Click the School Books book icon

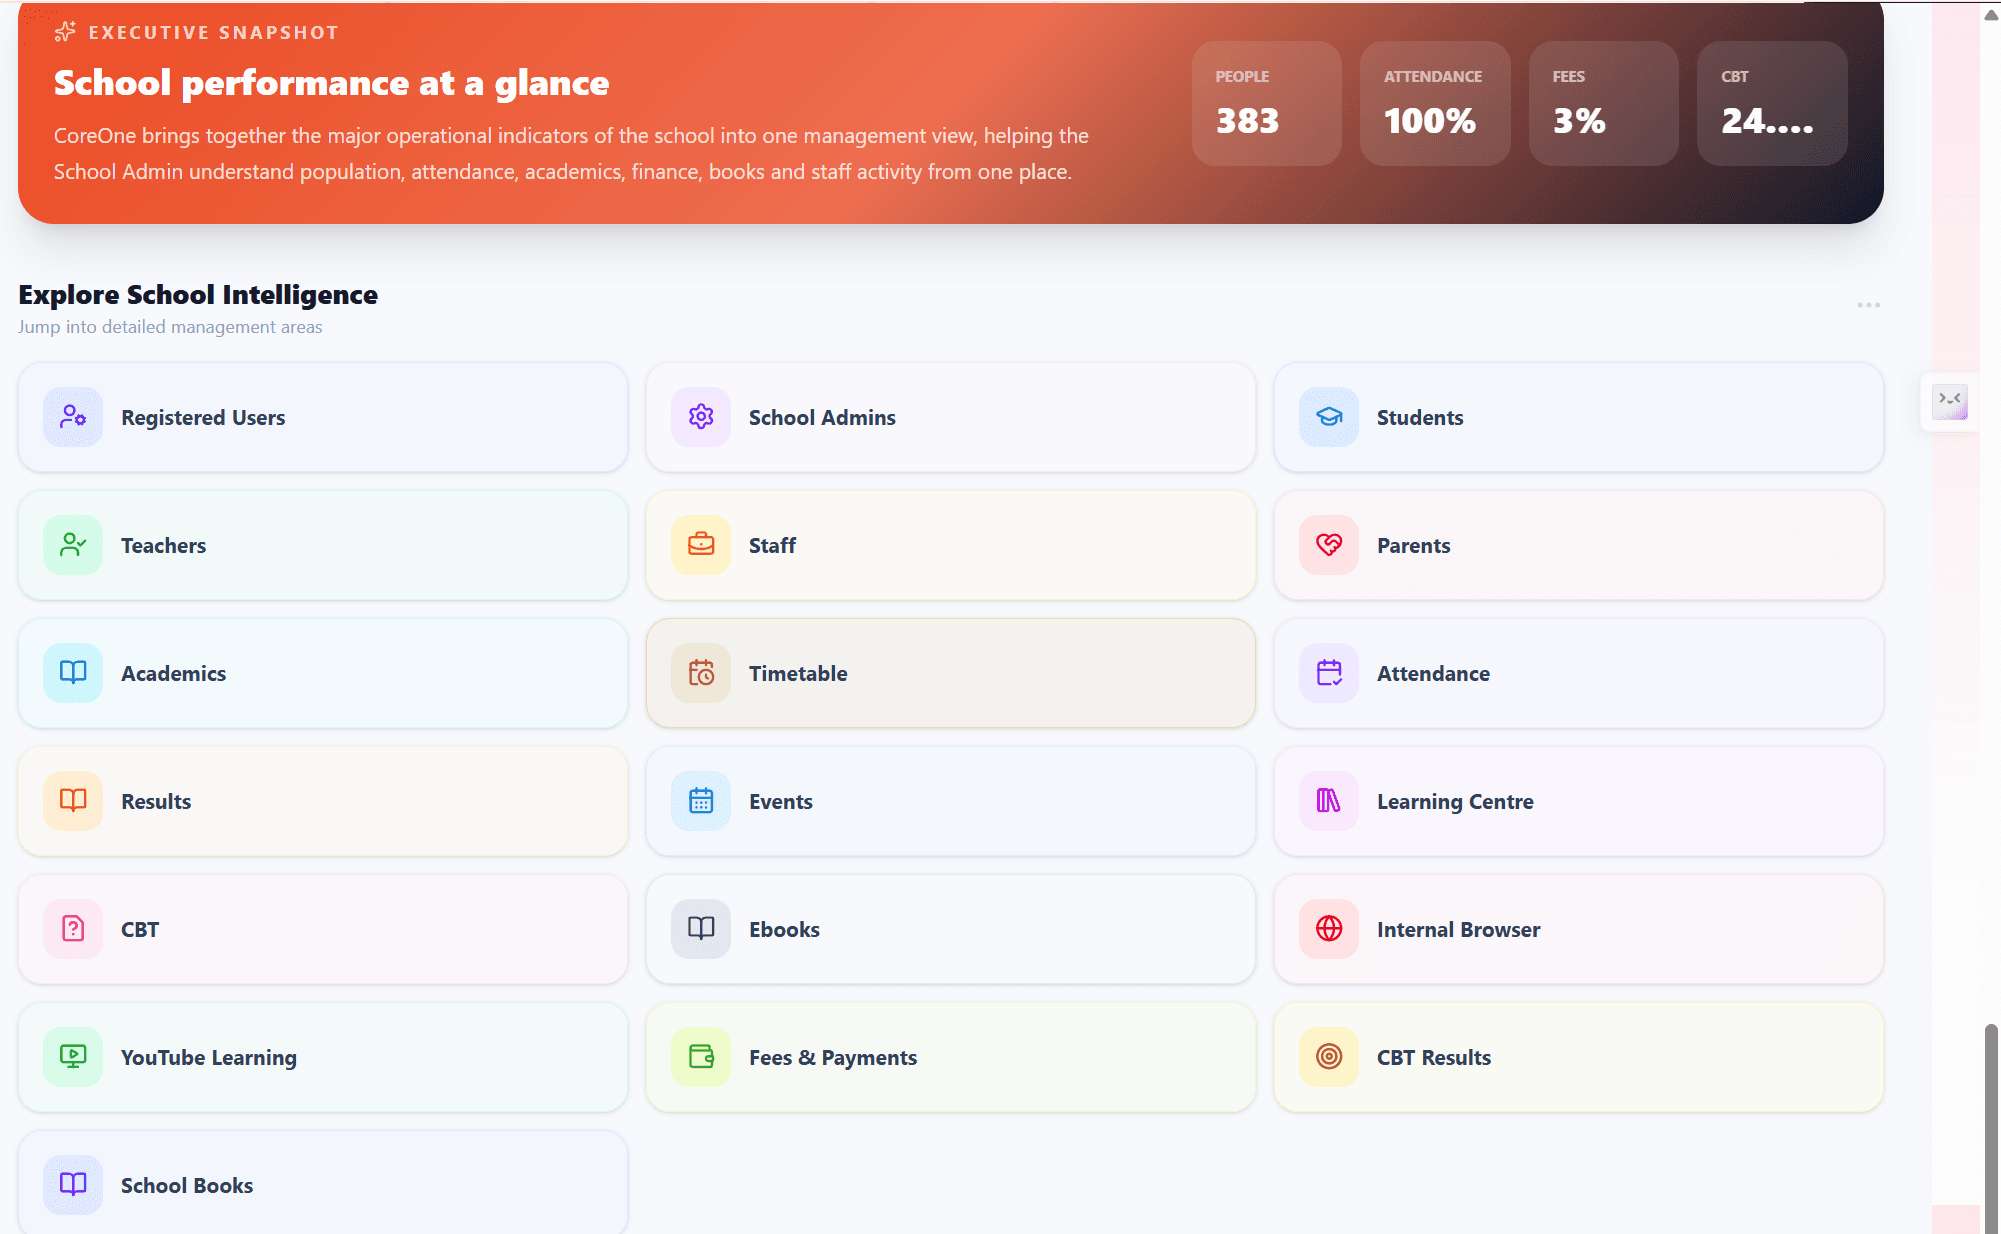point(73,1185)
